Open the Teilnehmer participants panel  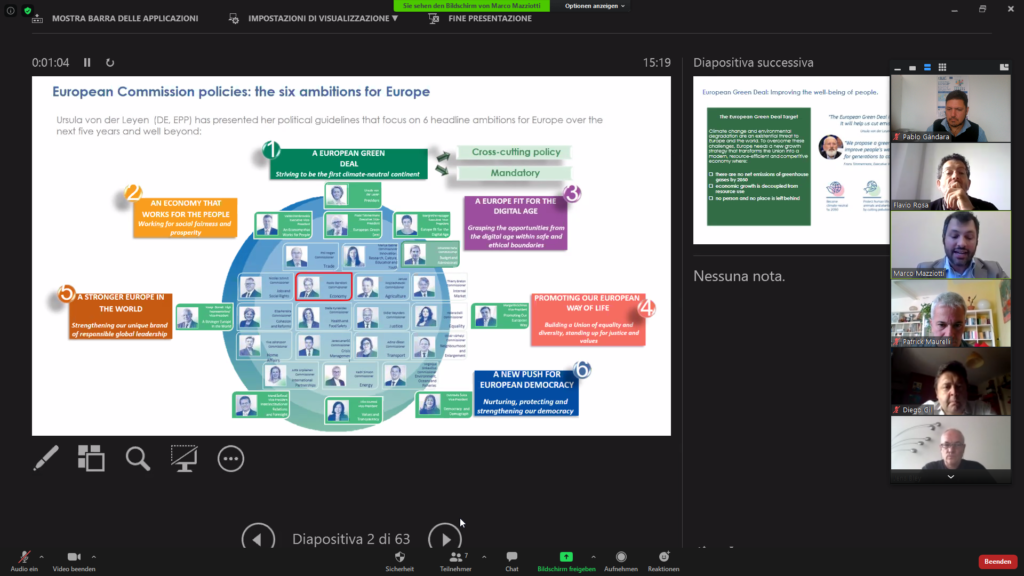coord(455,557)
